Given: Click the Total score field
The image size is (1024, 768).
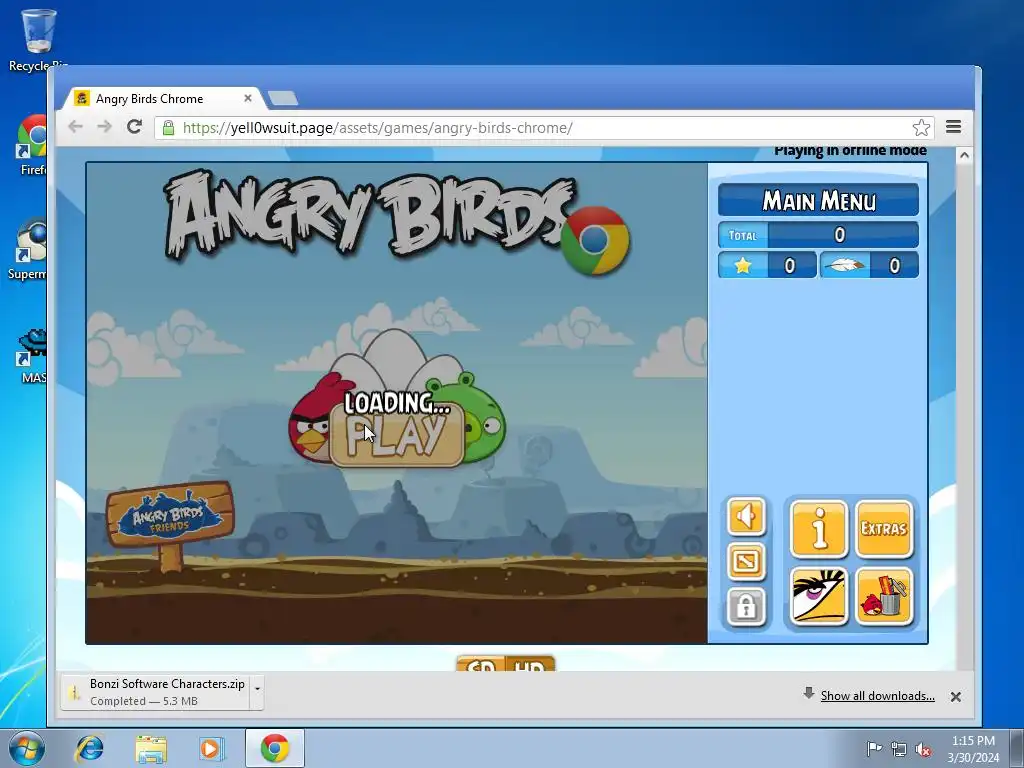Looking at the screenshot, I should [818, 234].
